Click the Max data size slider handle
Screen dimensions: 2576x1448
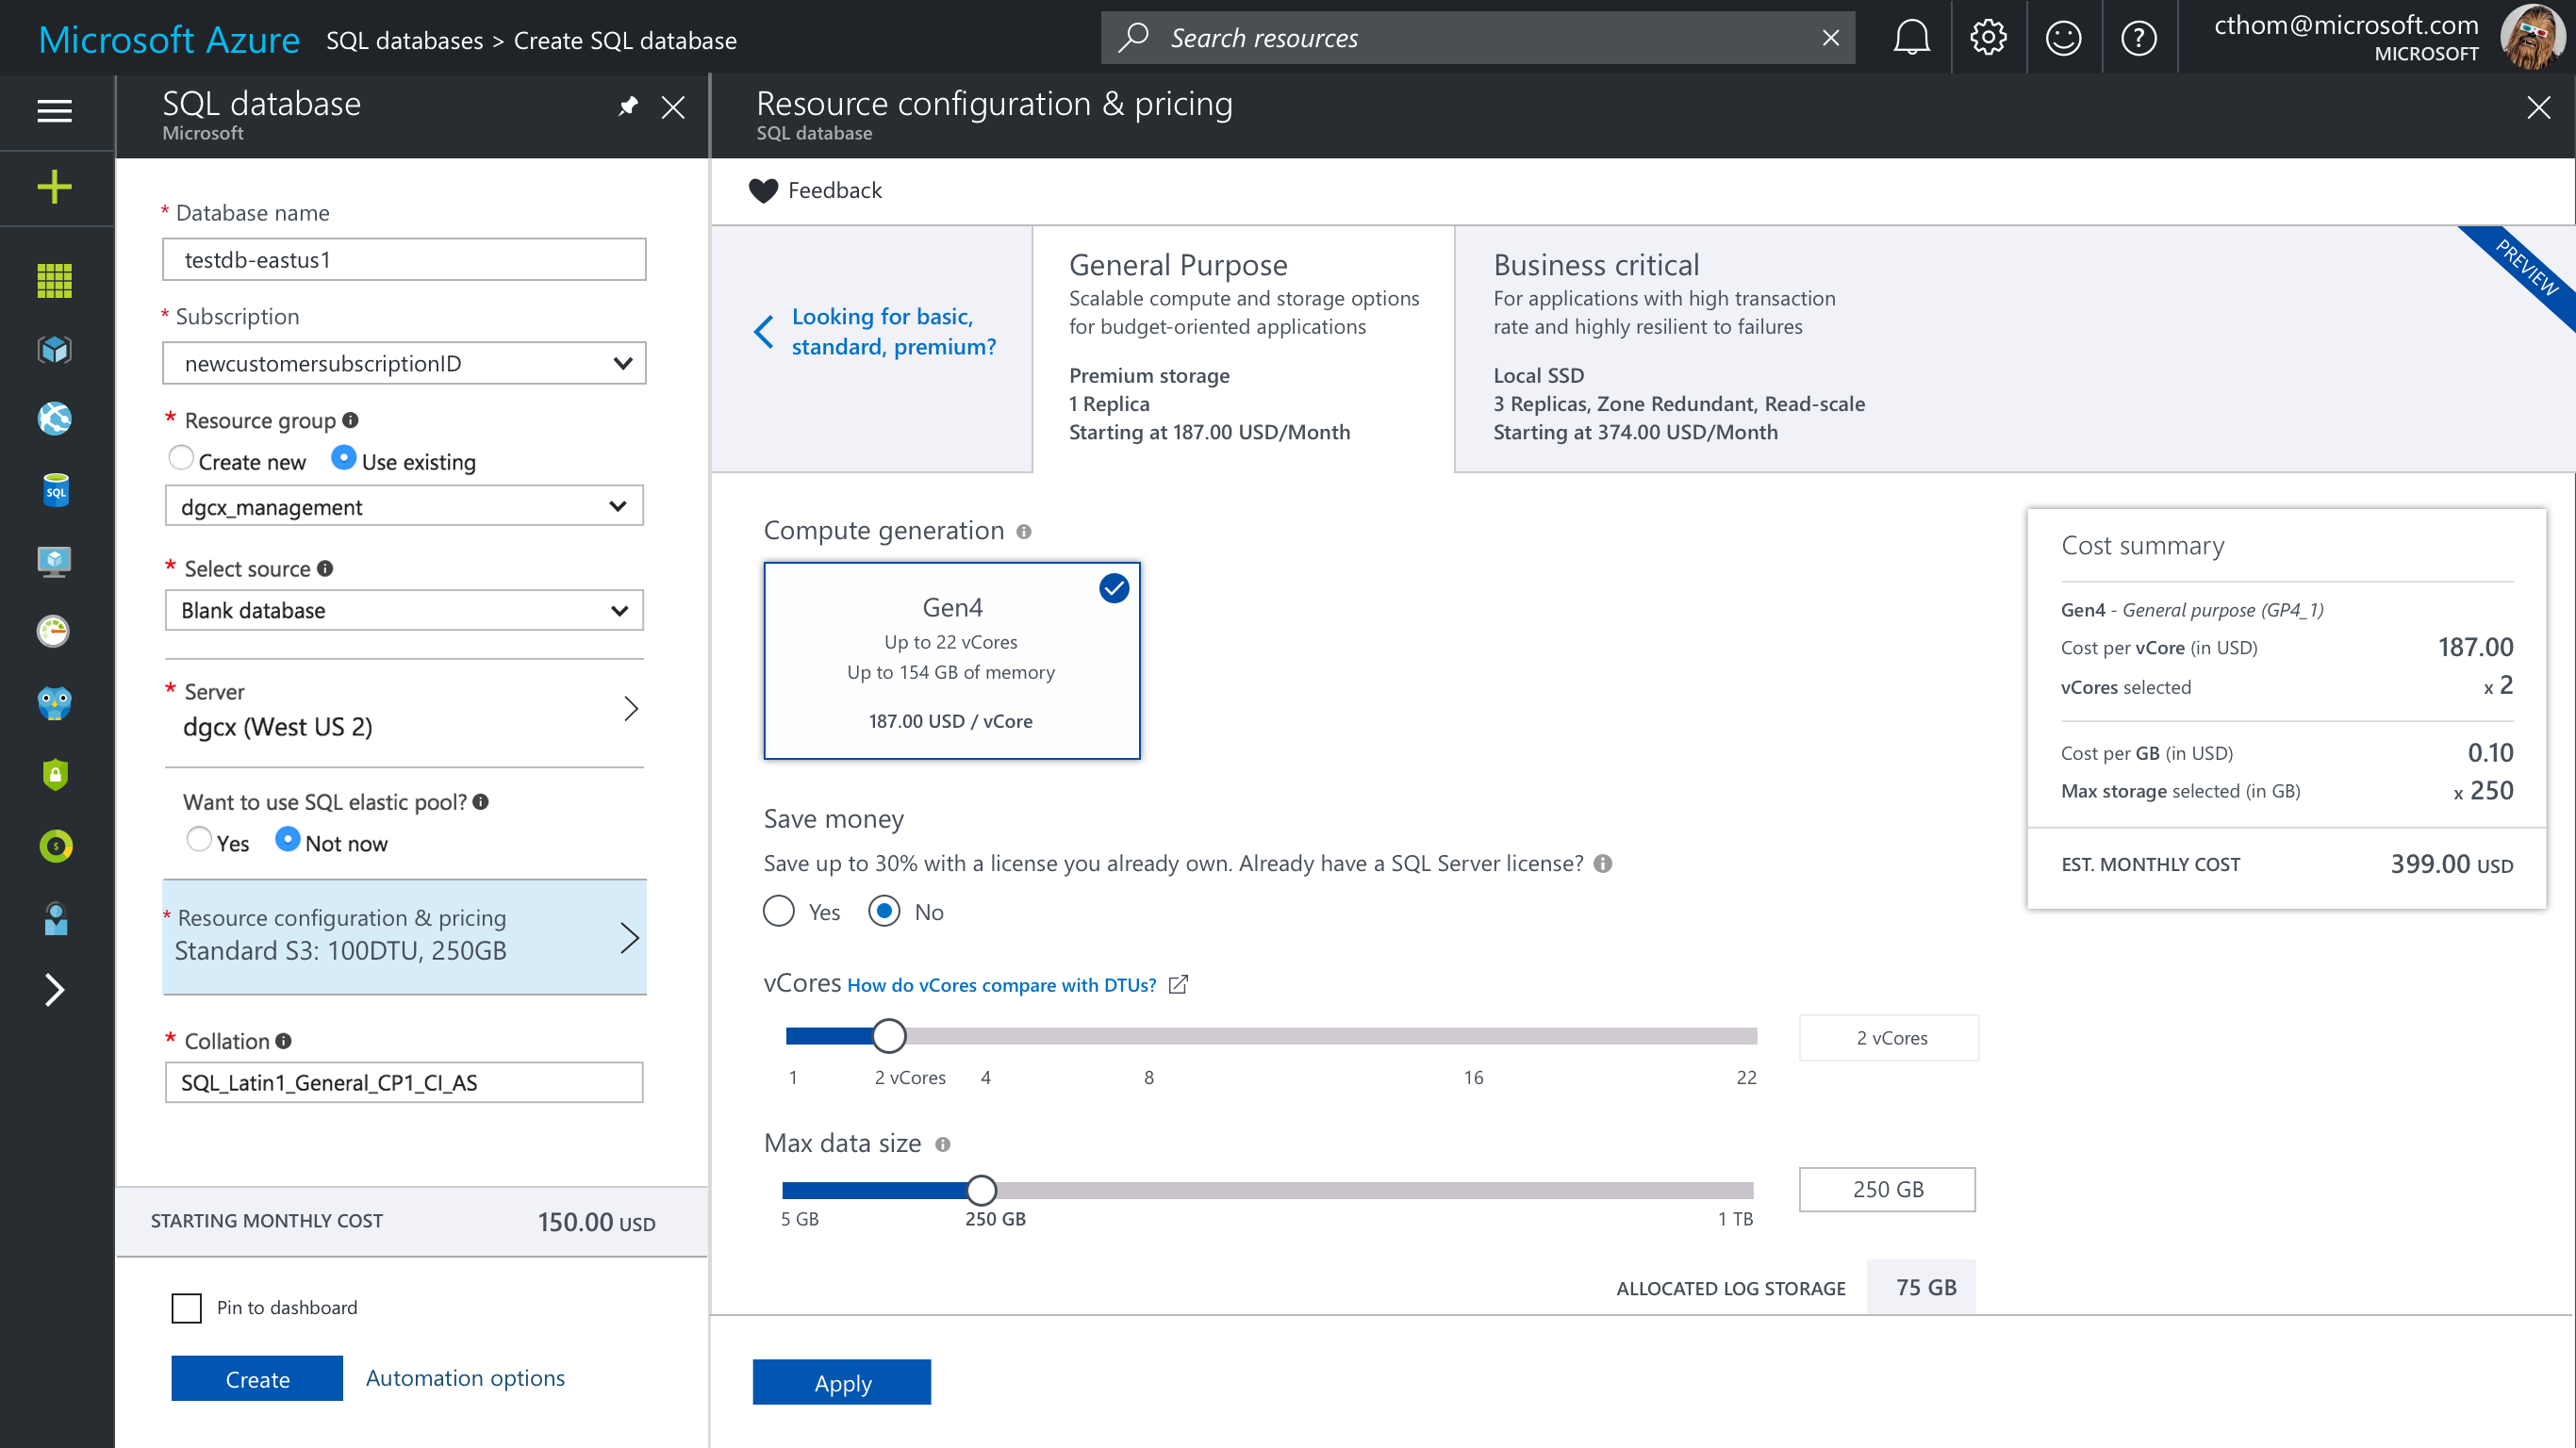coord(981,1190)
